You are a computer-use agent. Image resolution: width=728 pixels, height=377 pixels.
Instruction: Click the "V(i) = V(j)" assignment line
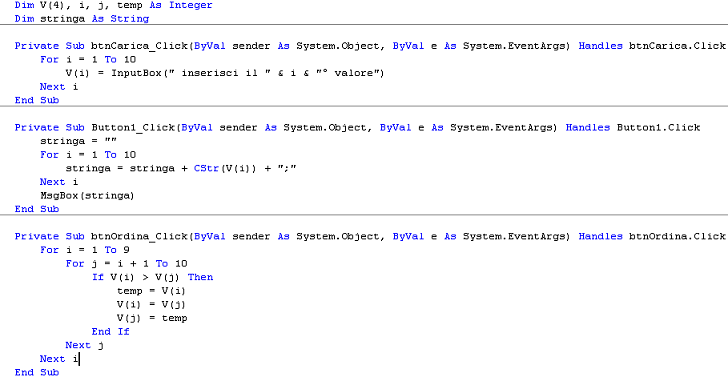(151, 305)
